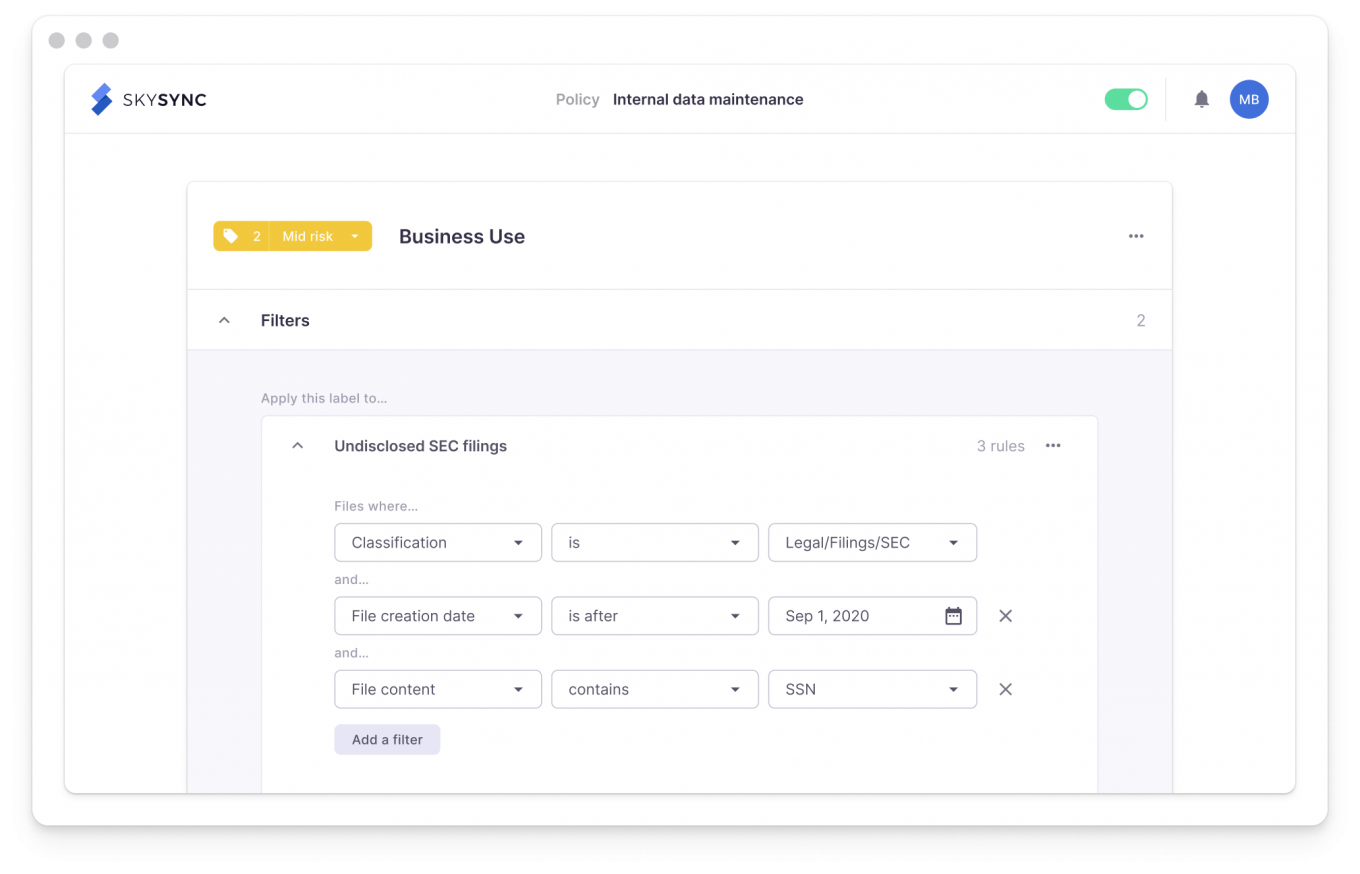Open the SSN value dropdown

pos(872,689)
